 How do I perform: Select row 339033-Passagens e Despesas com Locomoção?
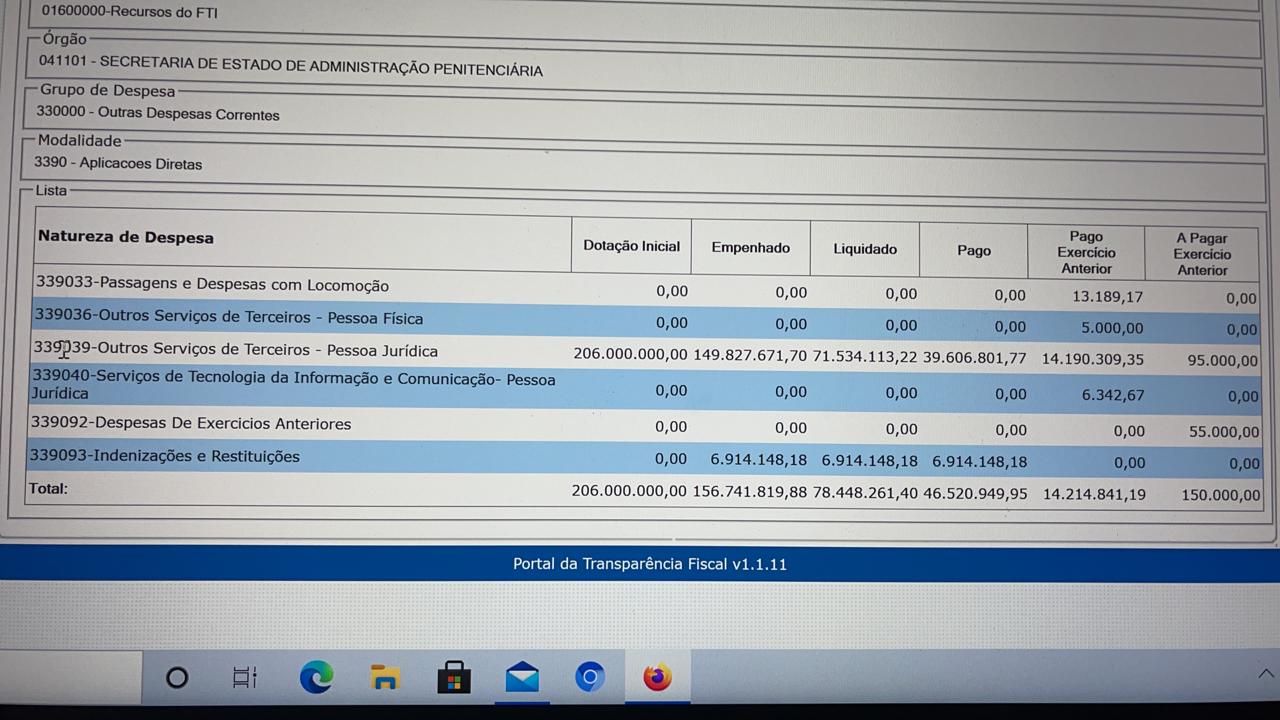tap(212, 285)
